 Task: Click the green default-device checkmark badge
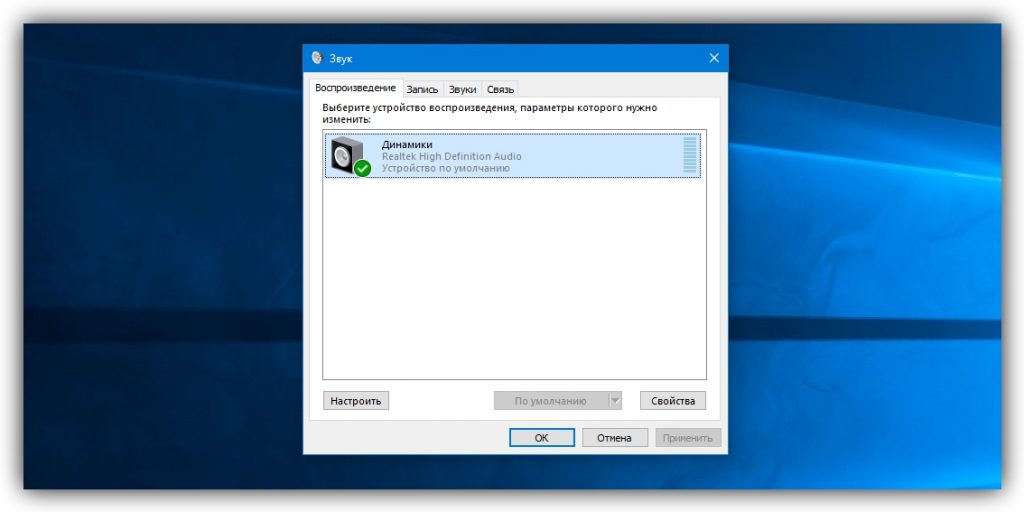pos(362,169)
